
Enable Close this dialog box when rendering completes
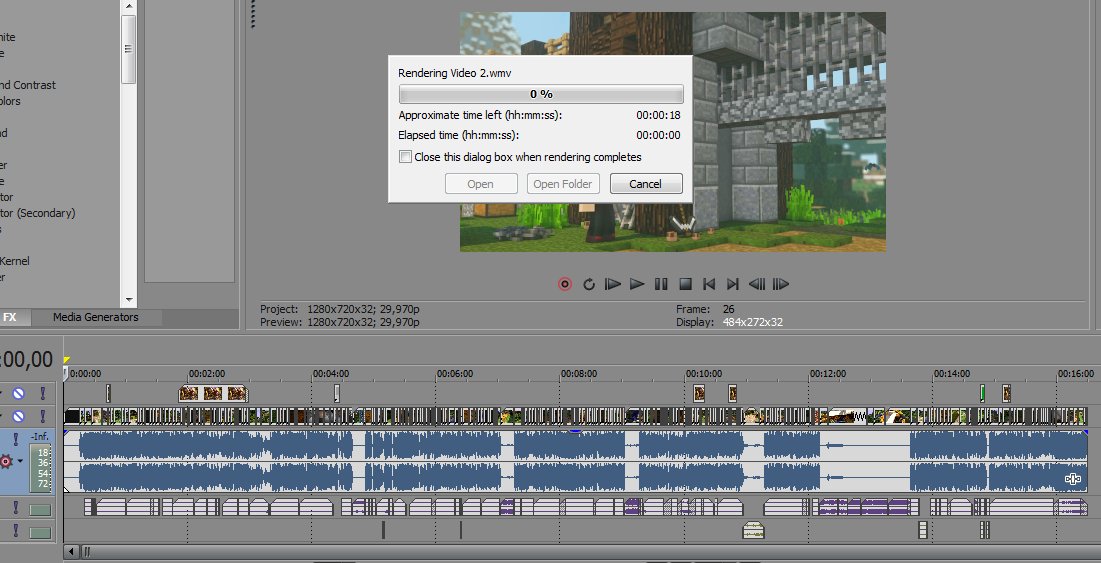pyautogui.click(x=405, y=157)
